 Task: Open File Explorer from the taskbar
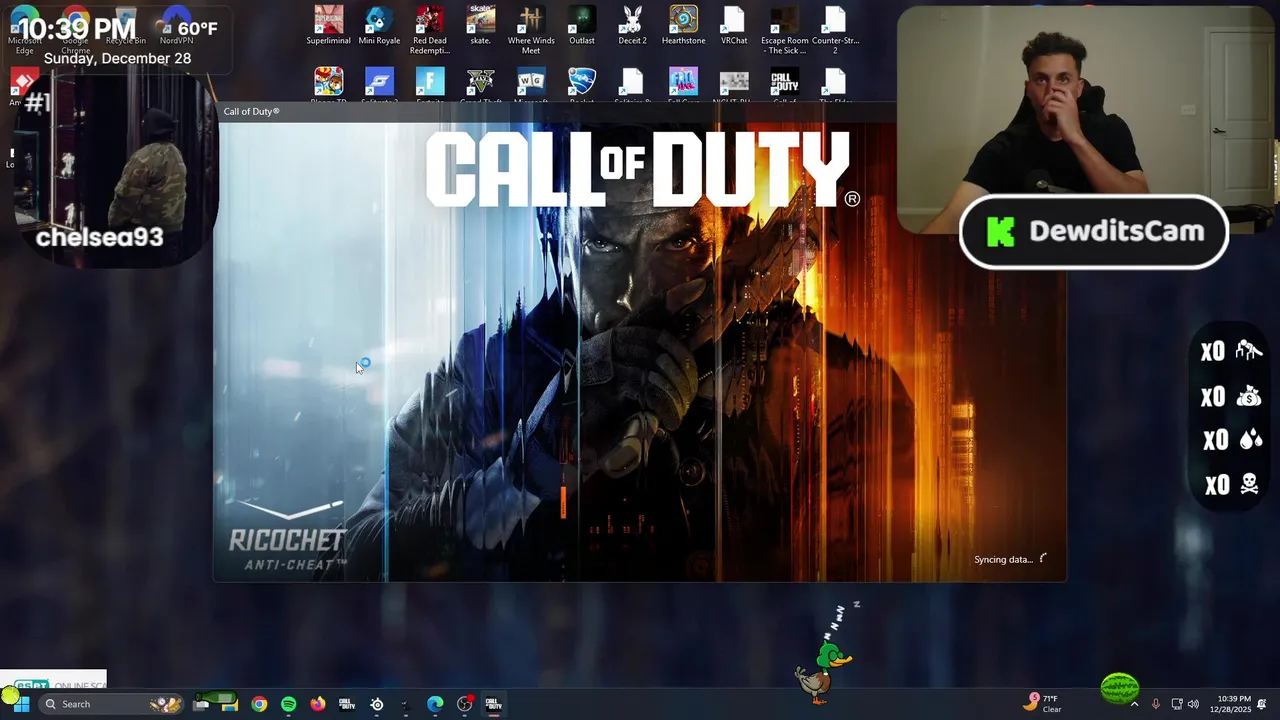point(230,704)
